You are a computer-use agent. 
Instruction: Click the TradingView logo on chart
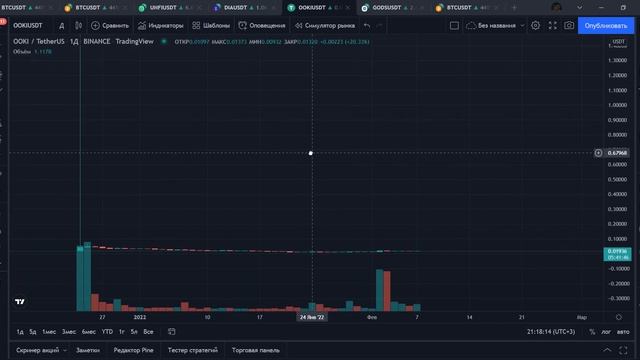(20, 302)
